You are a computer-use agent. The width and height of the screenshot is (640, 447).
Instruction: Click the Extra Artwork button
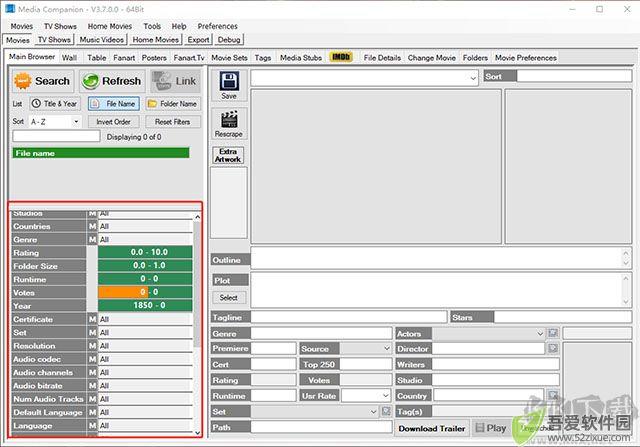pos(228,156)
